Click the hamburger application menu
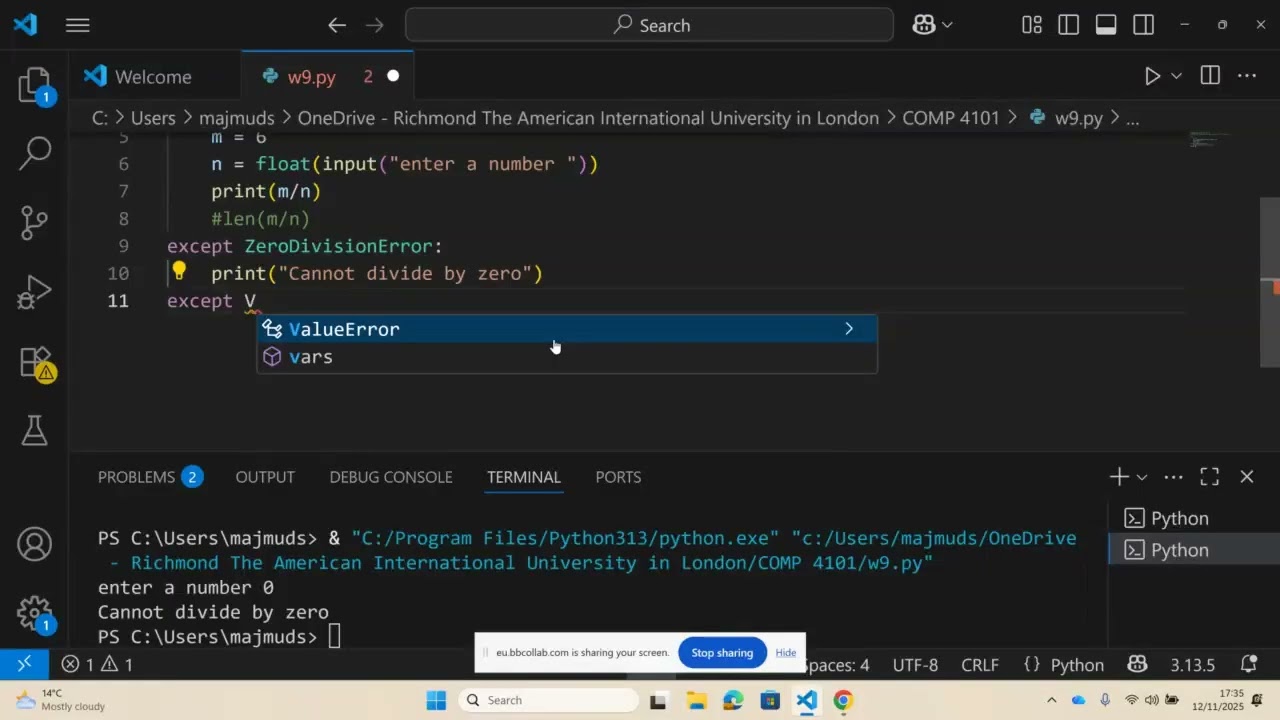The width and height of the screenshot is (1280, 720). [78, 25]
